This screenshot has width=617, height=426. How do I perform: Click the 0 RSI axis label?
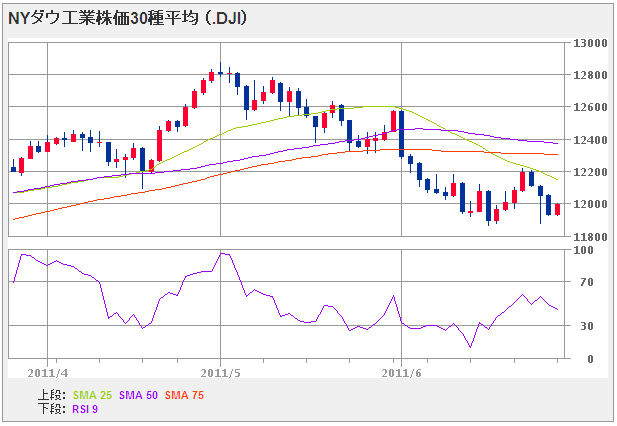tap(590, 359)
